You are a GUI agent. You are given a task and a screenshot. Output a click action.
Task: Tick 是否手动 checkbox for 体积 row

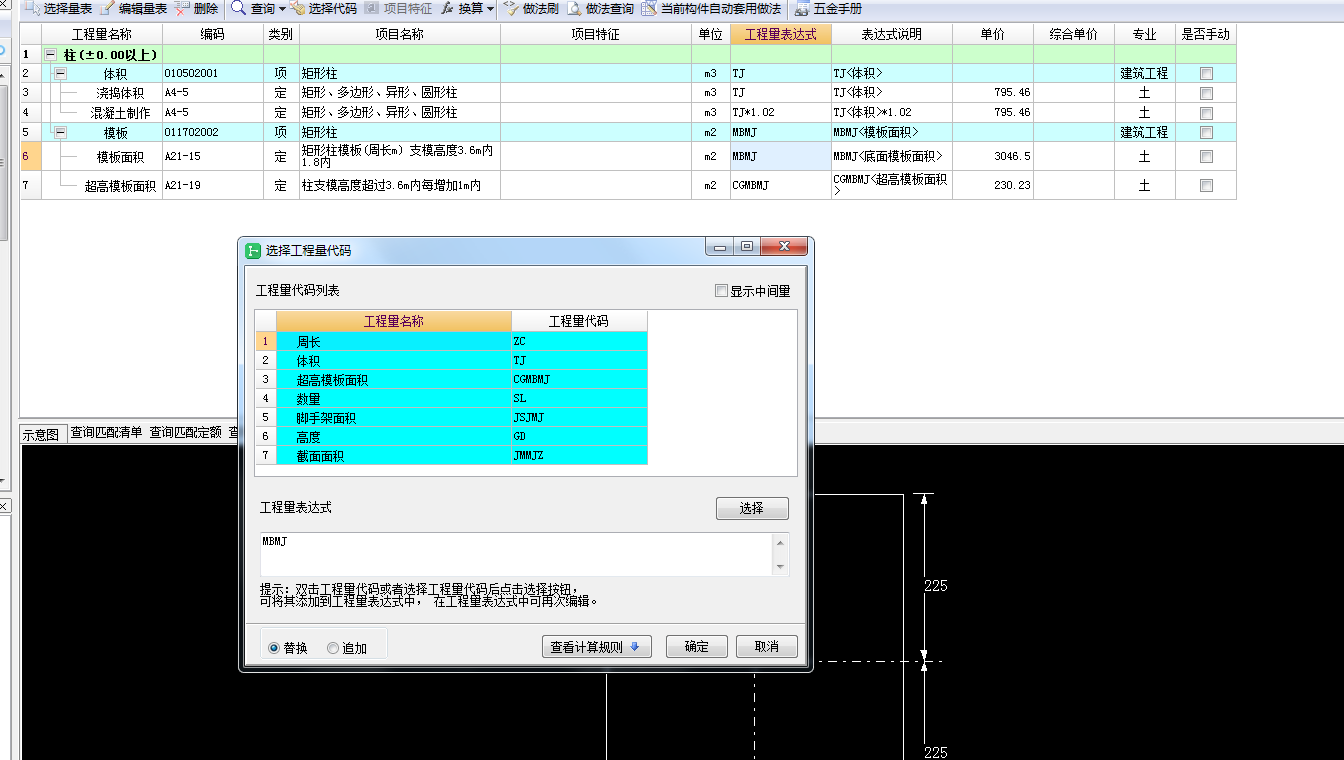click(1206, 73)
